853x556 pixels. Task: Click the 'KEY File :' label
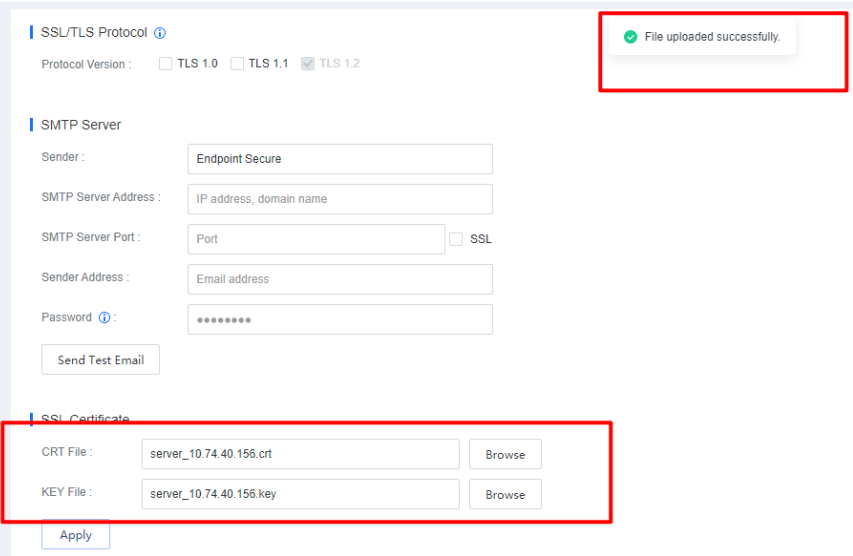[67, 492]
